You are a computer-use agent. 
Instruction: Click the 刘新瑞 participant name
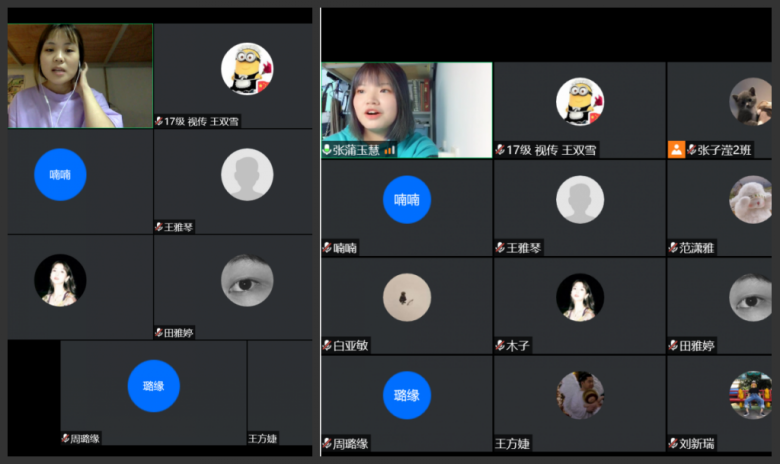(x=697, y=444)
